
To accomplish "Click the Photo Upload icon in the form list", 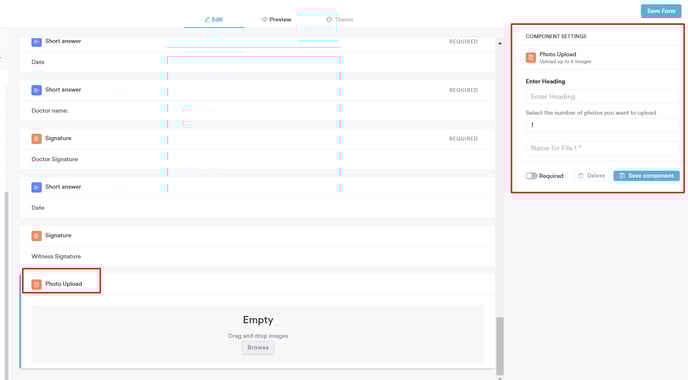I will [36, 284].
